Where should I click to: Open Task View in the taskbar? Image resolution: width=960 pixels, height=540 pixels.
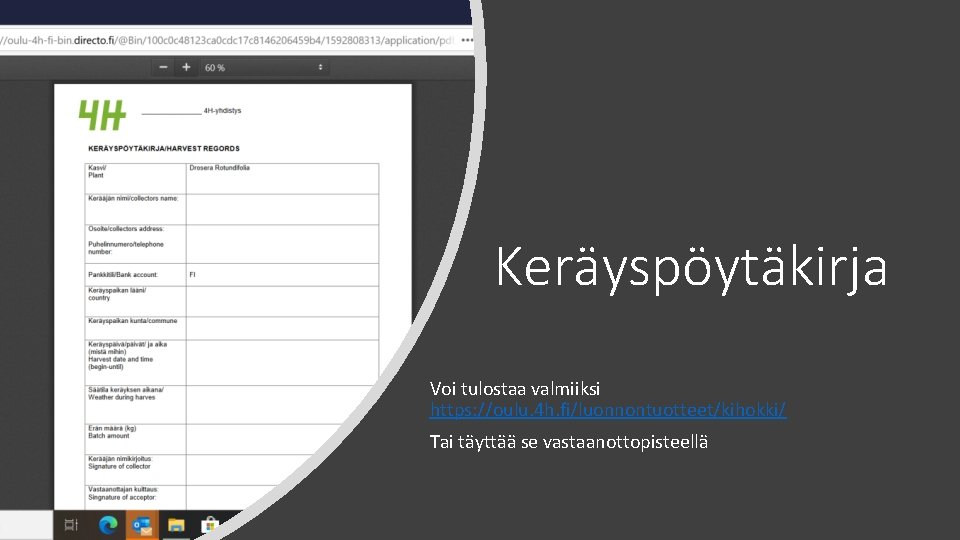click(71, 525)
